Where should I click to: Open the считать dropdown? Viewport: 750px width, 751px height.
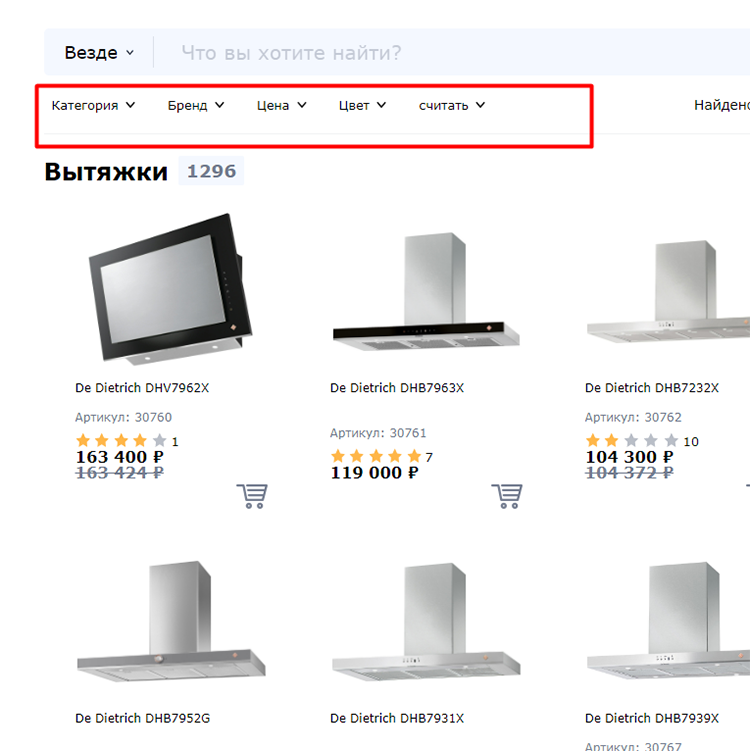pos(452,105)
